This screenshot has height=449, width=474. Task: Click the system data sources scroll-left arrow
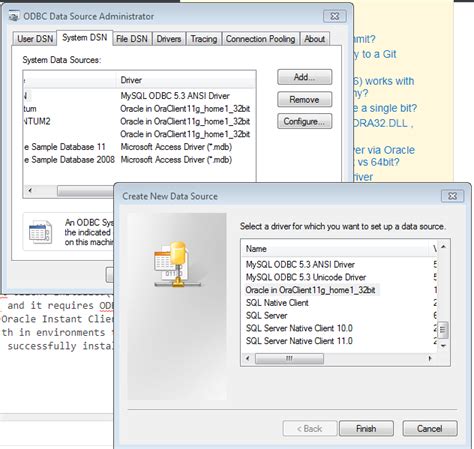30,191
